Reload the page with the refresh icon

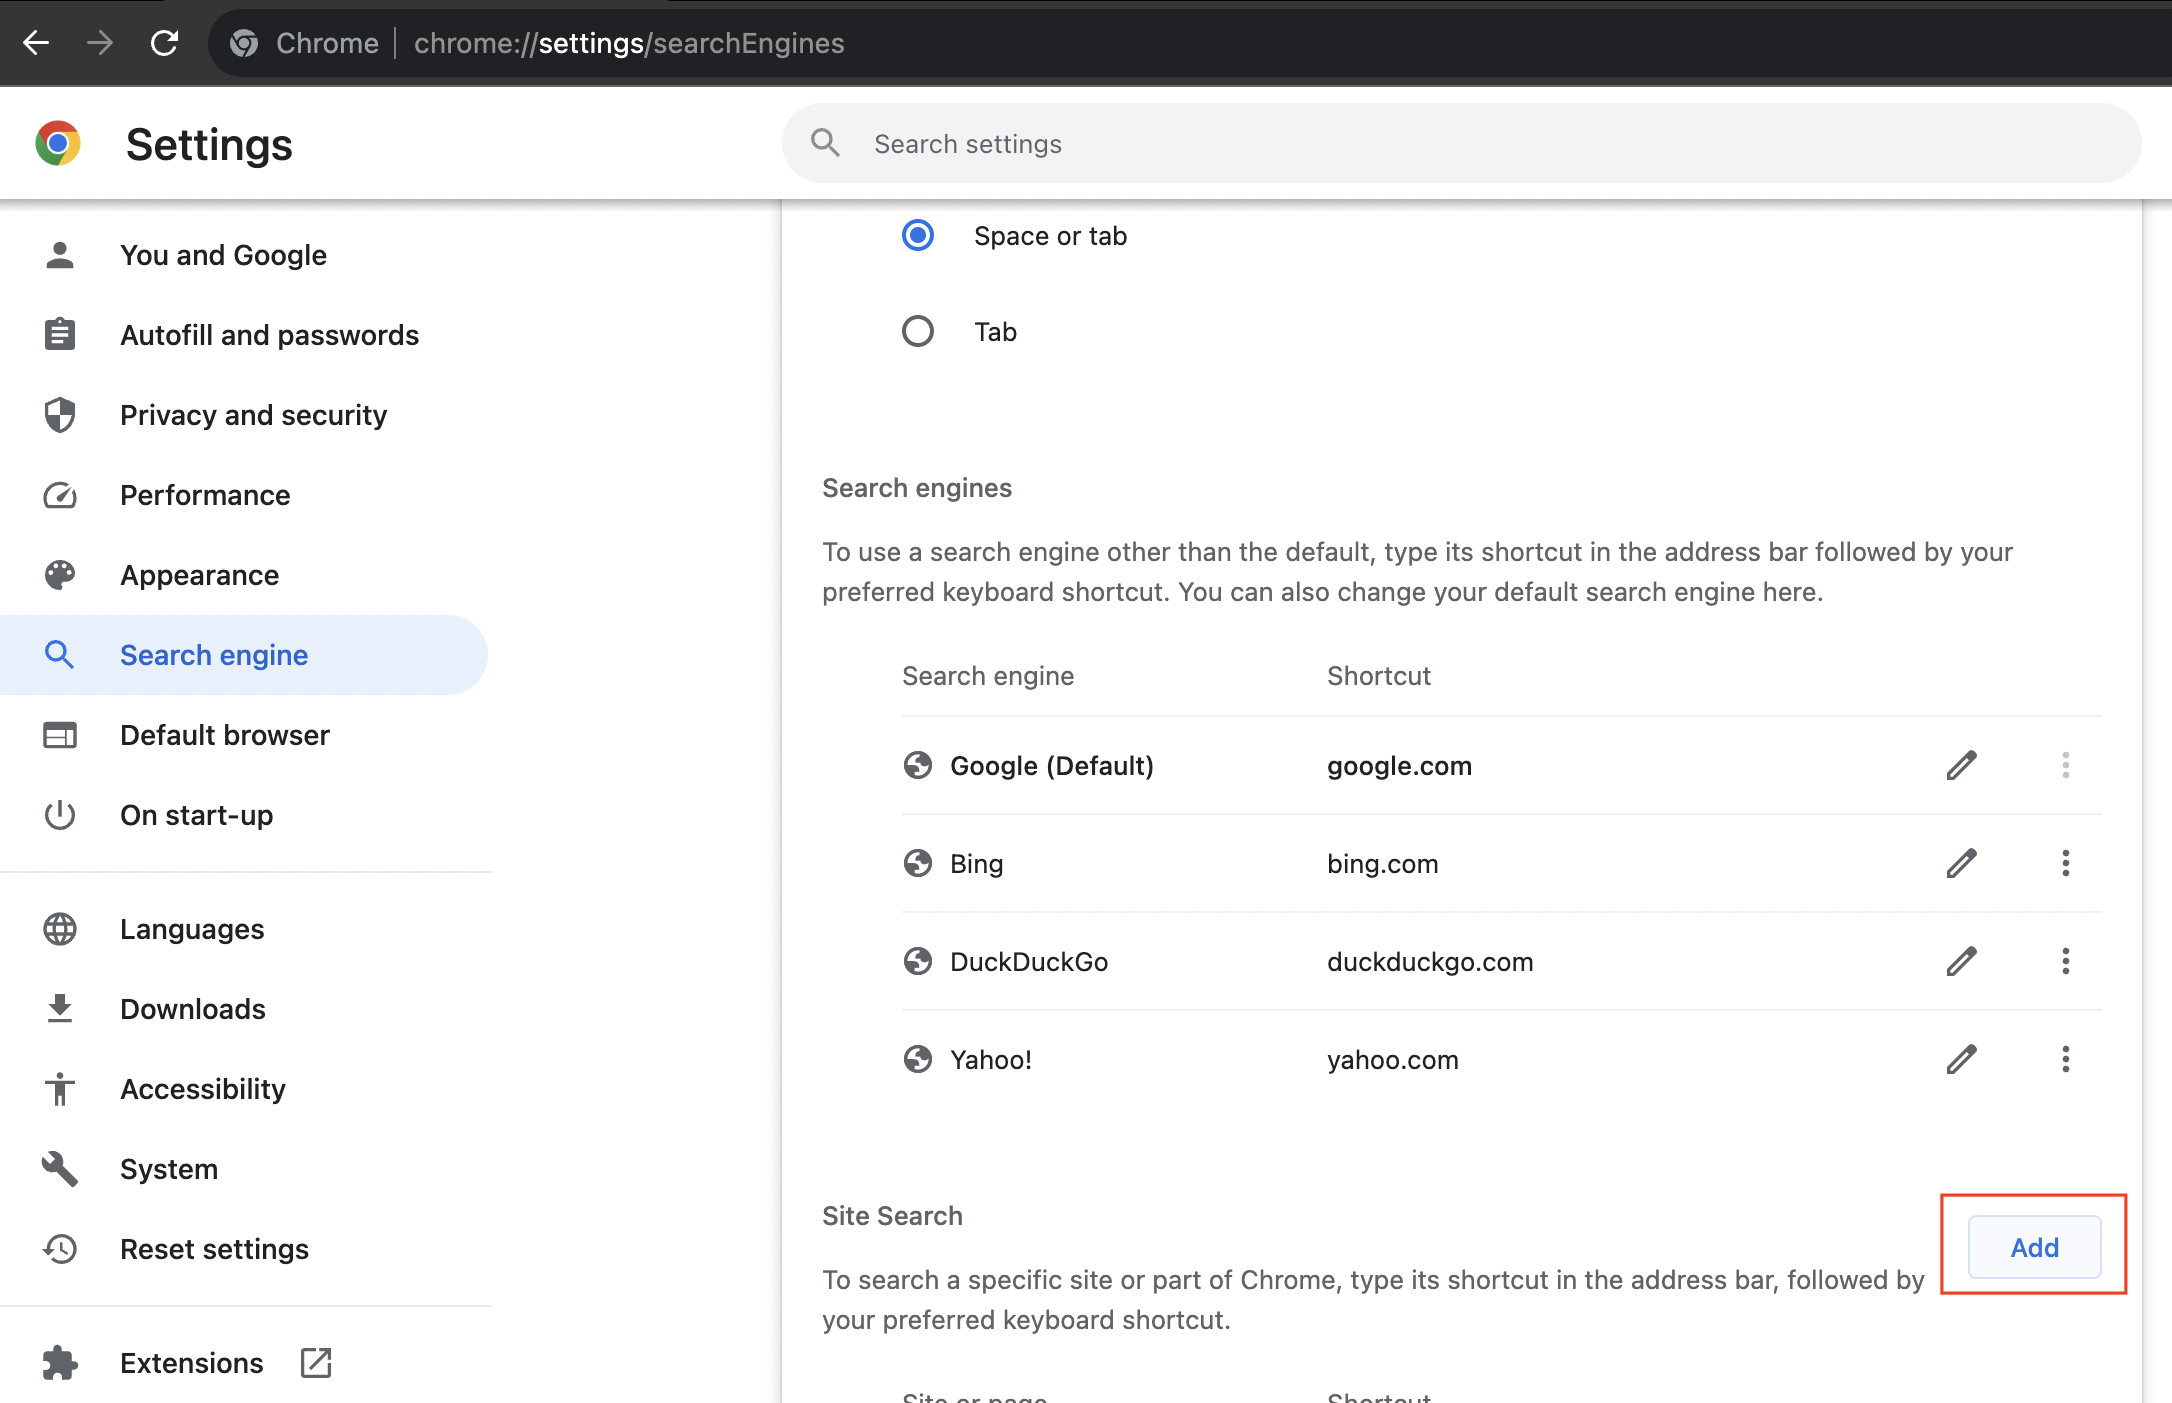(164, 43)
